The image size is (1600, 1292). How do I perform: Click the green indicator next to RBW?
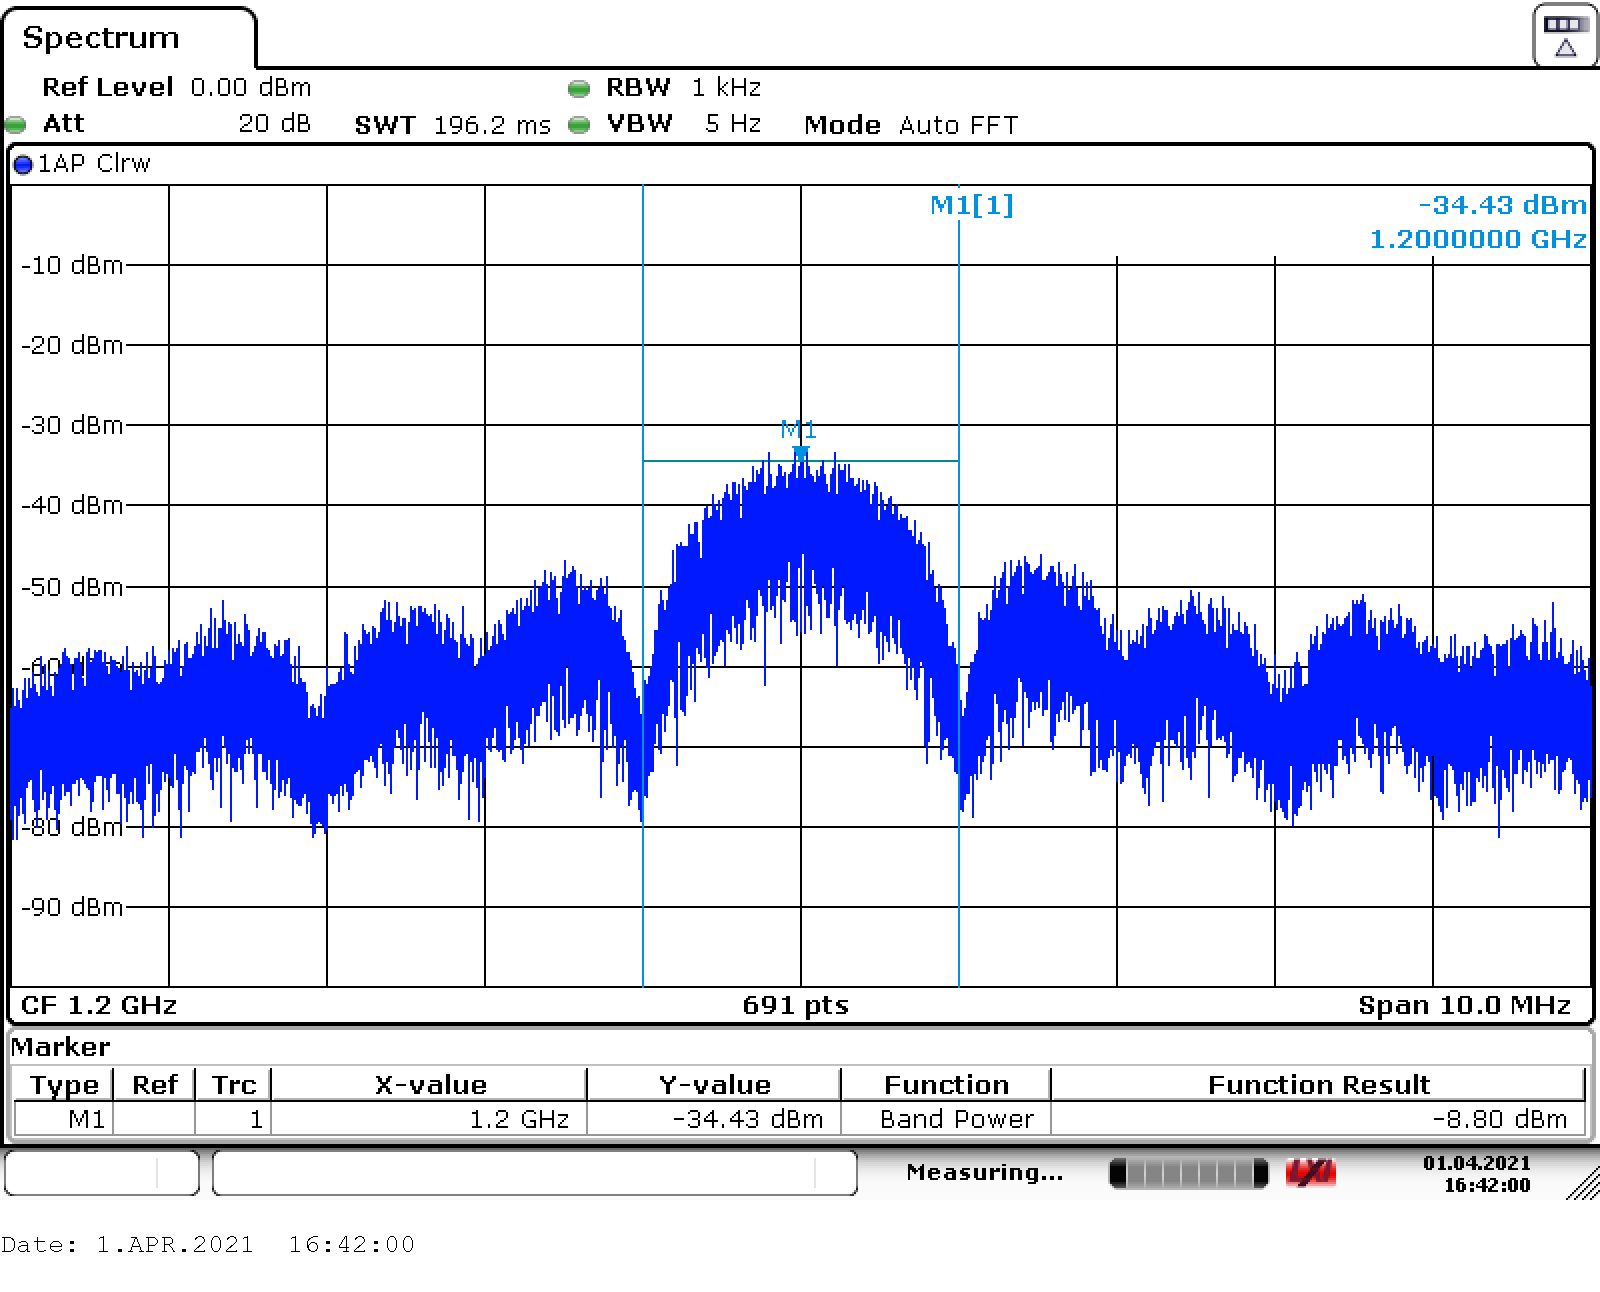[x=578, y=89]
